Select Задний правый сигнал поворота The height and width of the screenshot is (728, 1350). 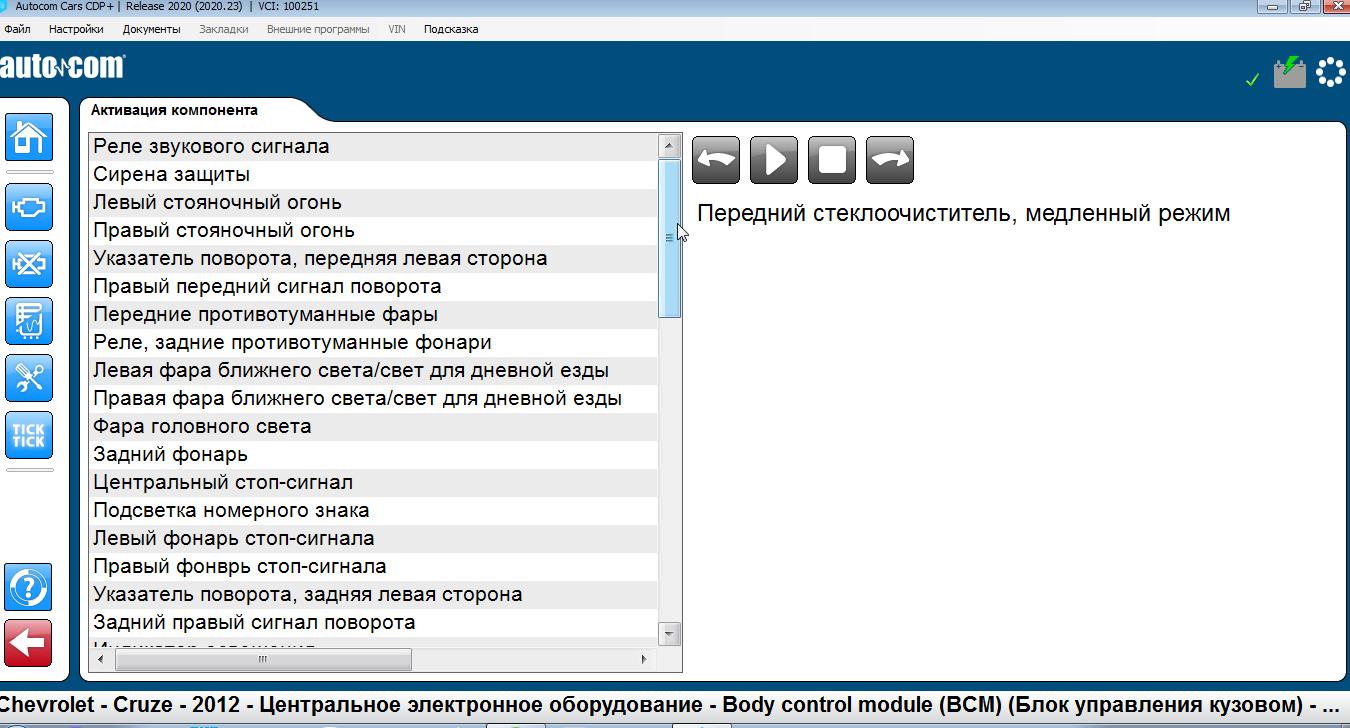click(x=374, y=622)
